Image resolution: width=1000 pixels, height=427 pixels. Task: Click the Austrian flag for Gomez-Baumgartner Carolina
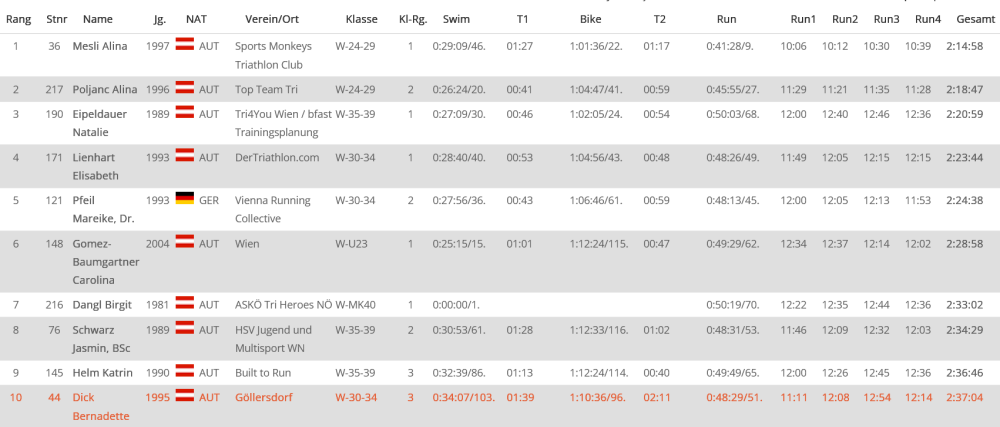point(184,241)
